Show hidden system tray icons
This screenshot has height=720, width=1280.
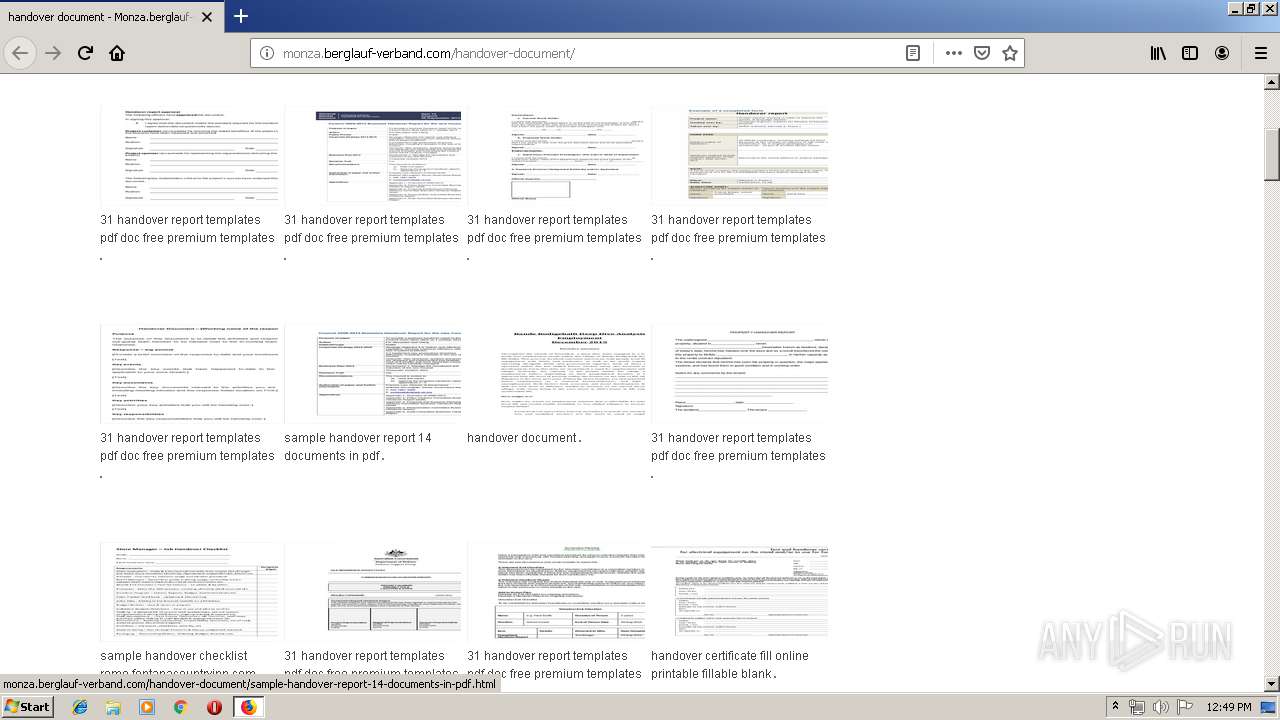click(x=1115, y=707)
